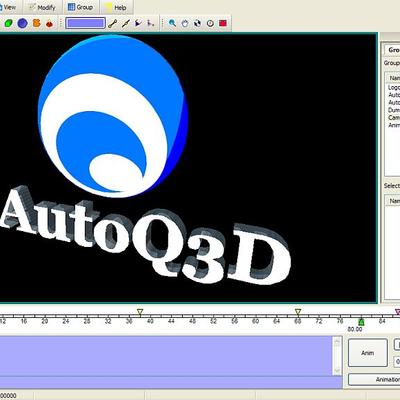
Task: Click frame 44 on timeline ruler
Action: point(171,321)
